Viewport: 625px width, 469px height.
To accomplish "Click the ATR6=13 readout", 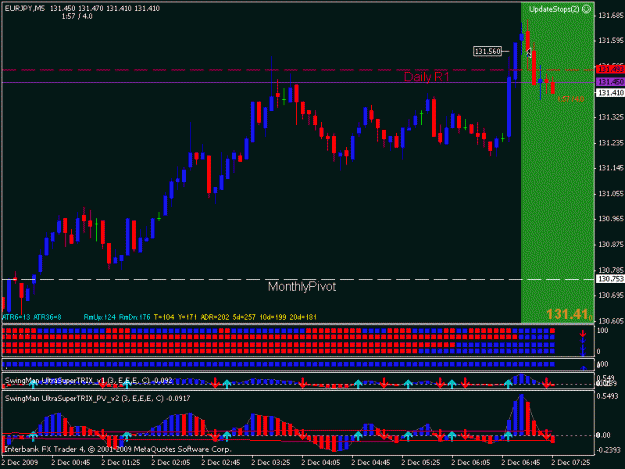I will [x=16, y=317].
